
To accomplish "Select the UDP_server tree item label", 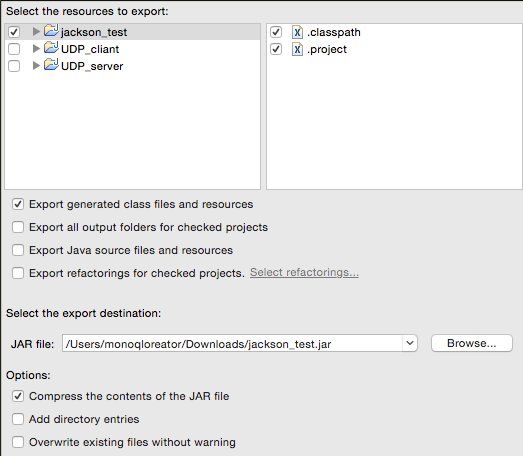I will click(x=92, y=66).
